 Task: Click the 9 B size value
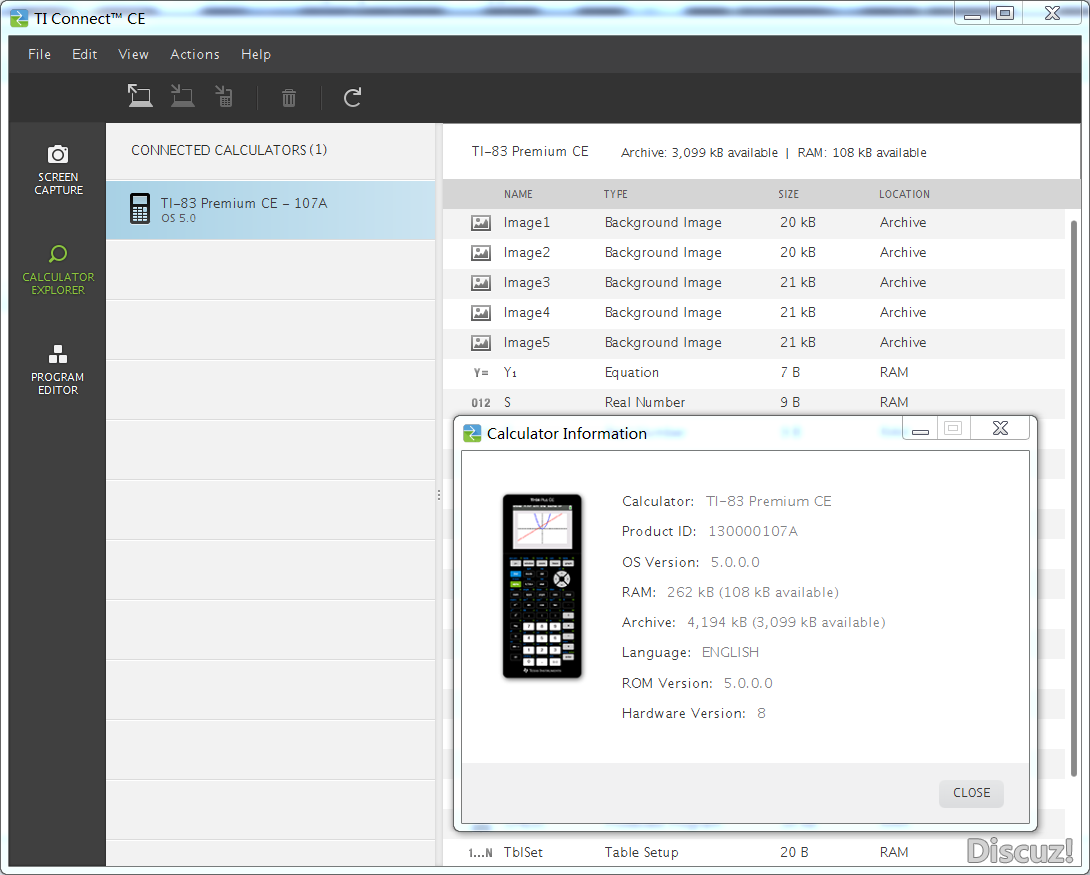coord(790,402)
